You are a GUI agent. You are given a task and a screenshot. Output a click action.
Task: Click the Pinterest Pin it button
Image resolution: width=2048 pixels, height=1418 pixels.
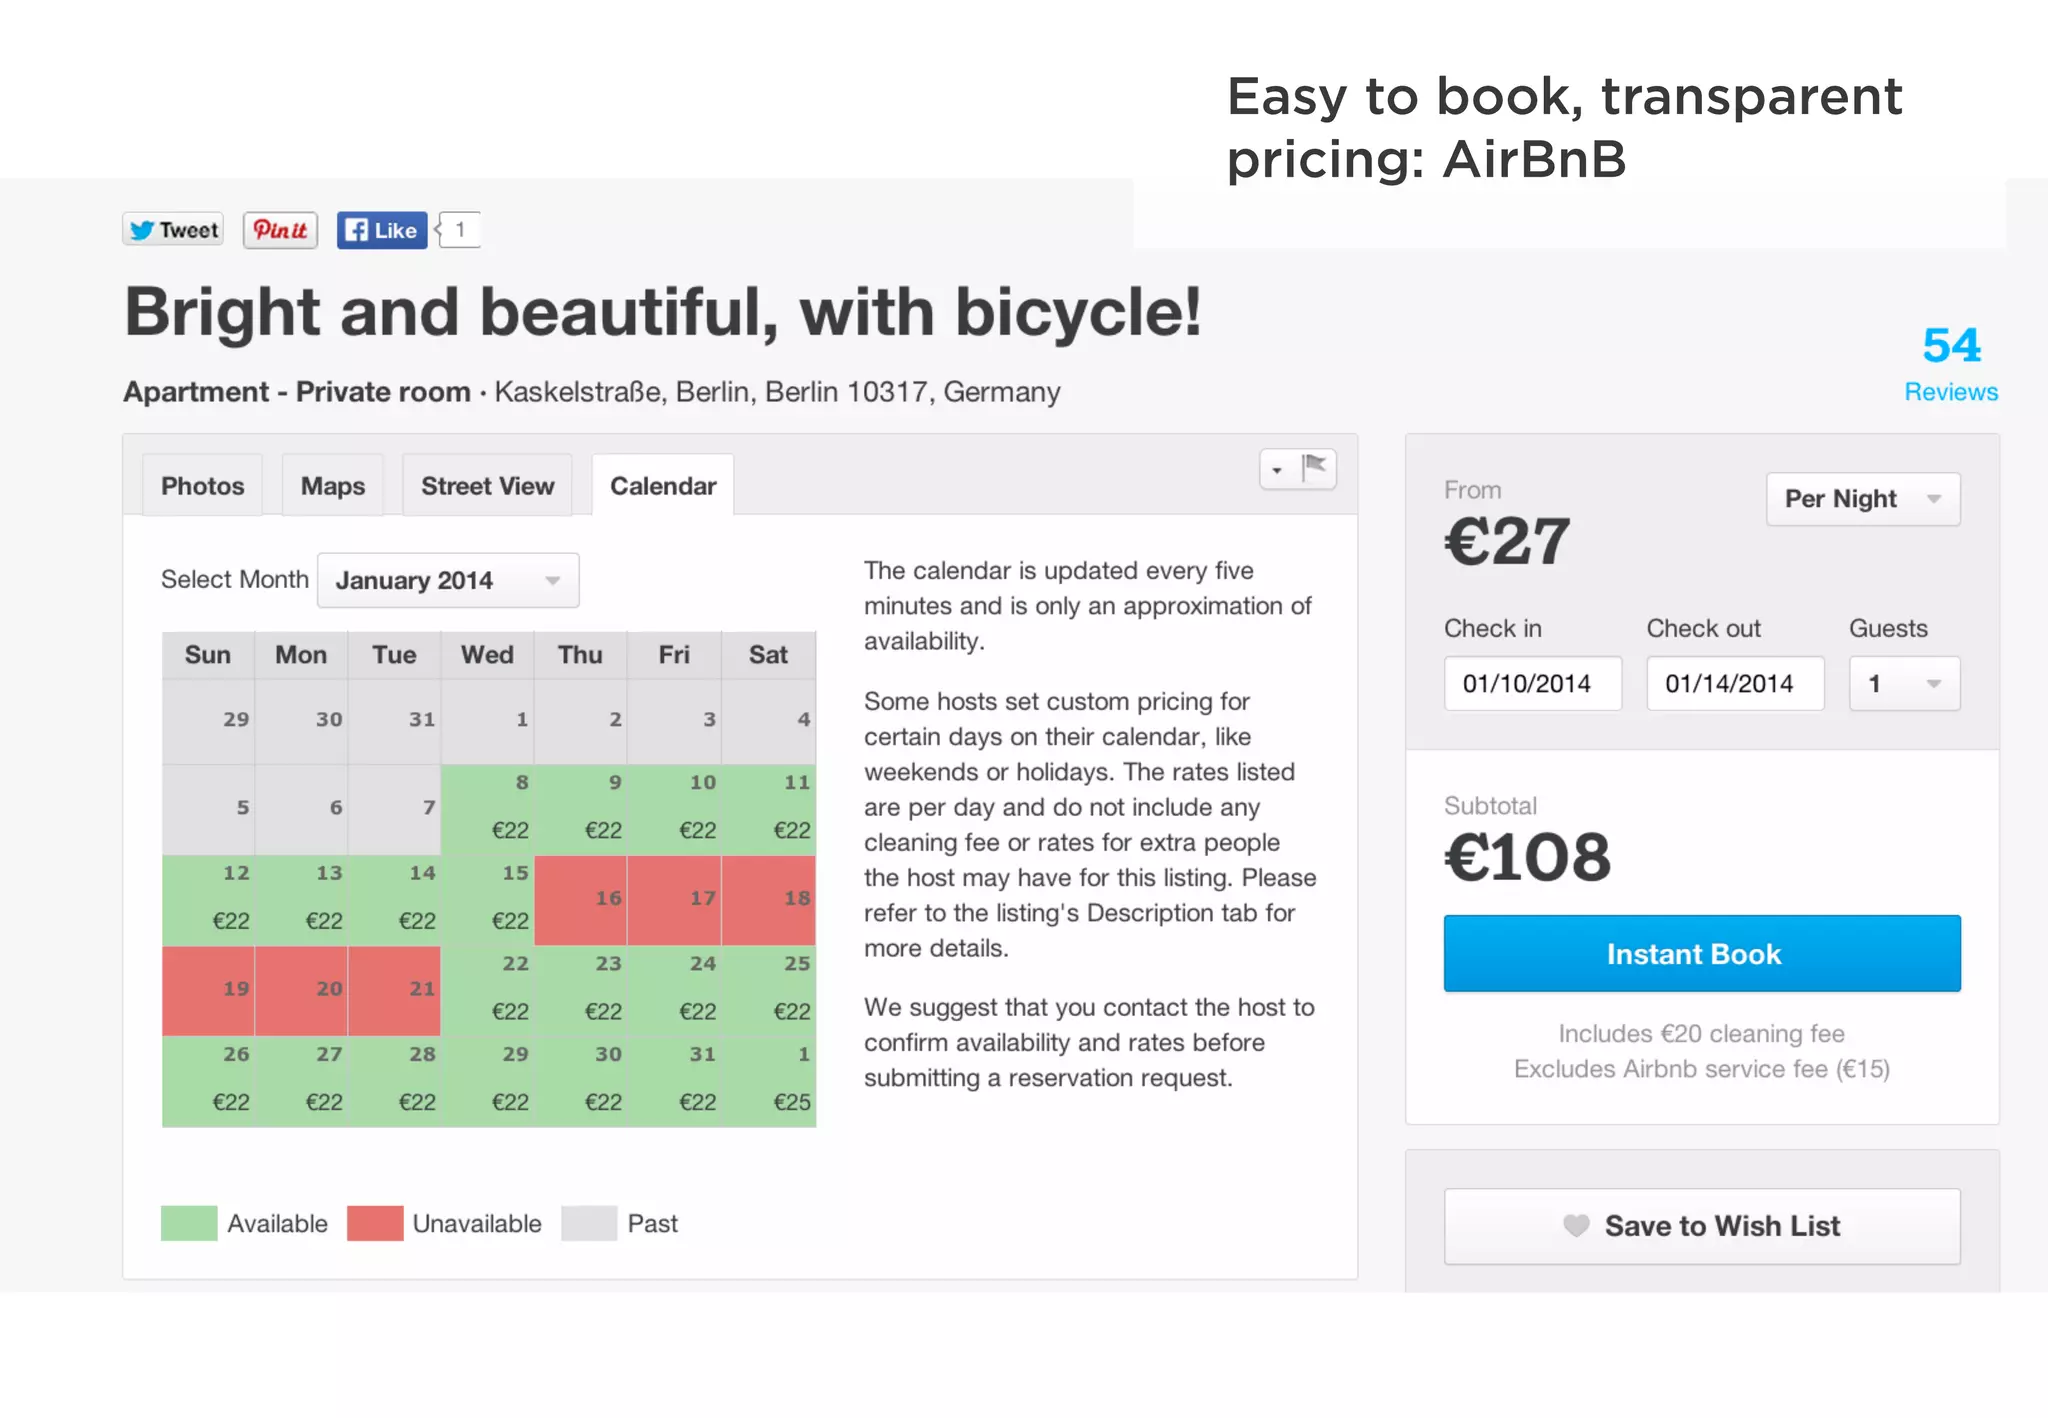click(280, 230)
